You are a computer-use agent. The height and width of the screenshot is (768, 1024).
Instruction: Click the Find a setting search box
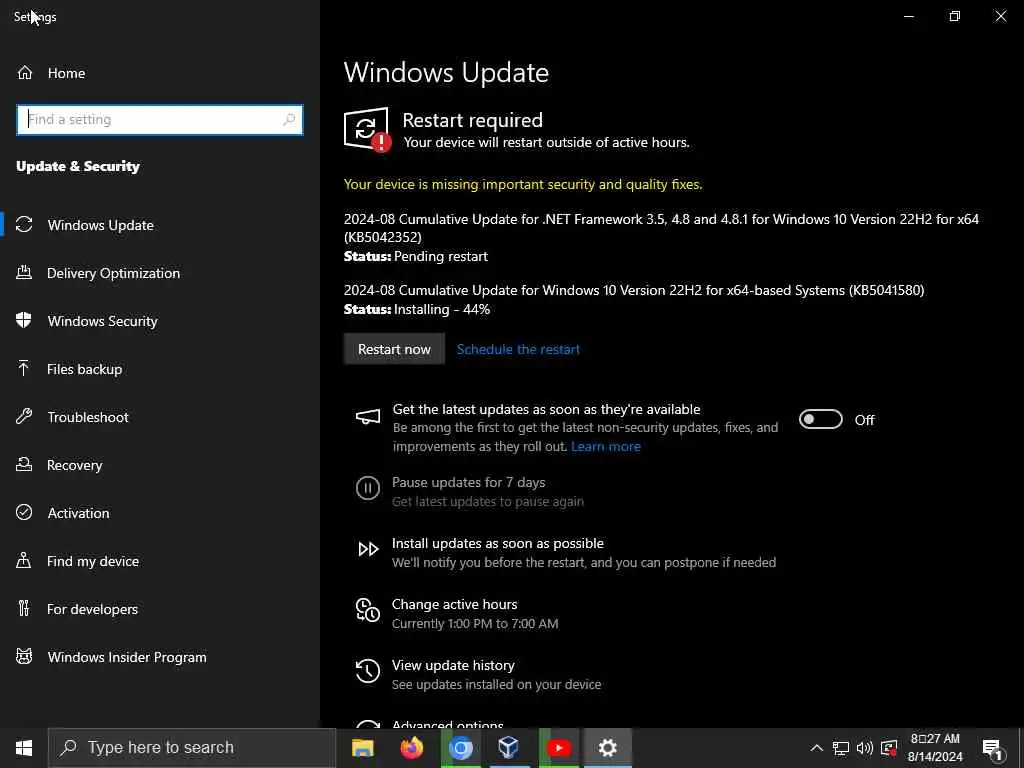pyautogui.click(x=160, y=120)
